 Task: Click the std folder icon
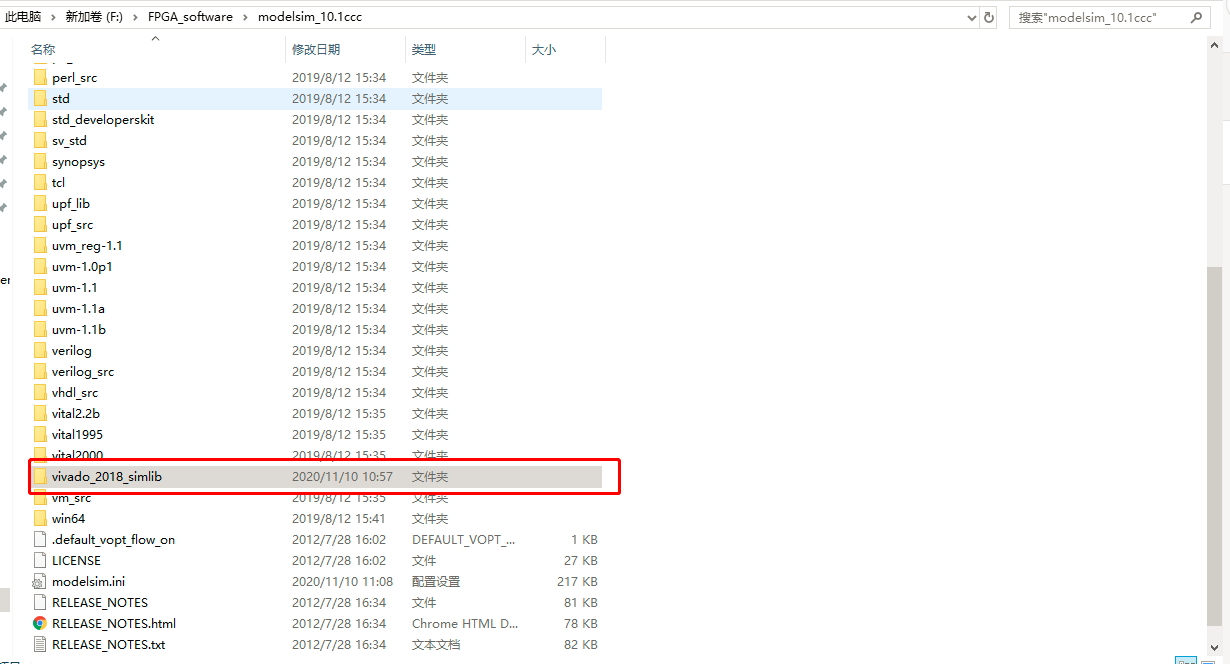click(41, 98)
